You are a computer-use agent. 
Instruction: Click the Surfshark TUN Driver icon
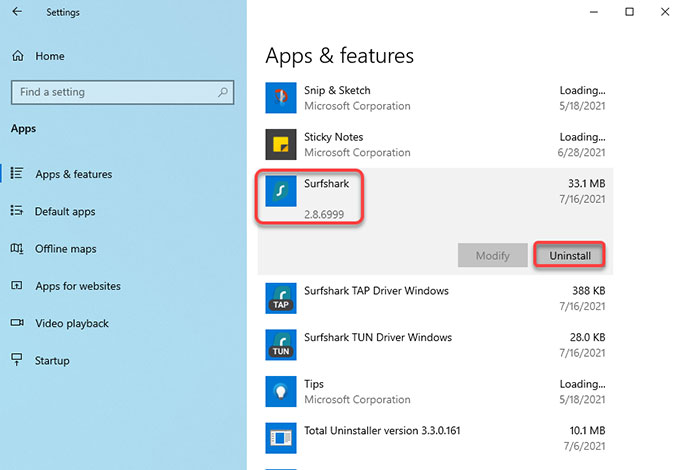click(x=281, y=345)
